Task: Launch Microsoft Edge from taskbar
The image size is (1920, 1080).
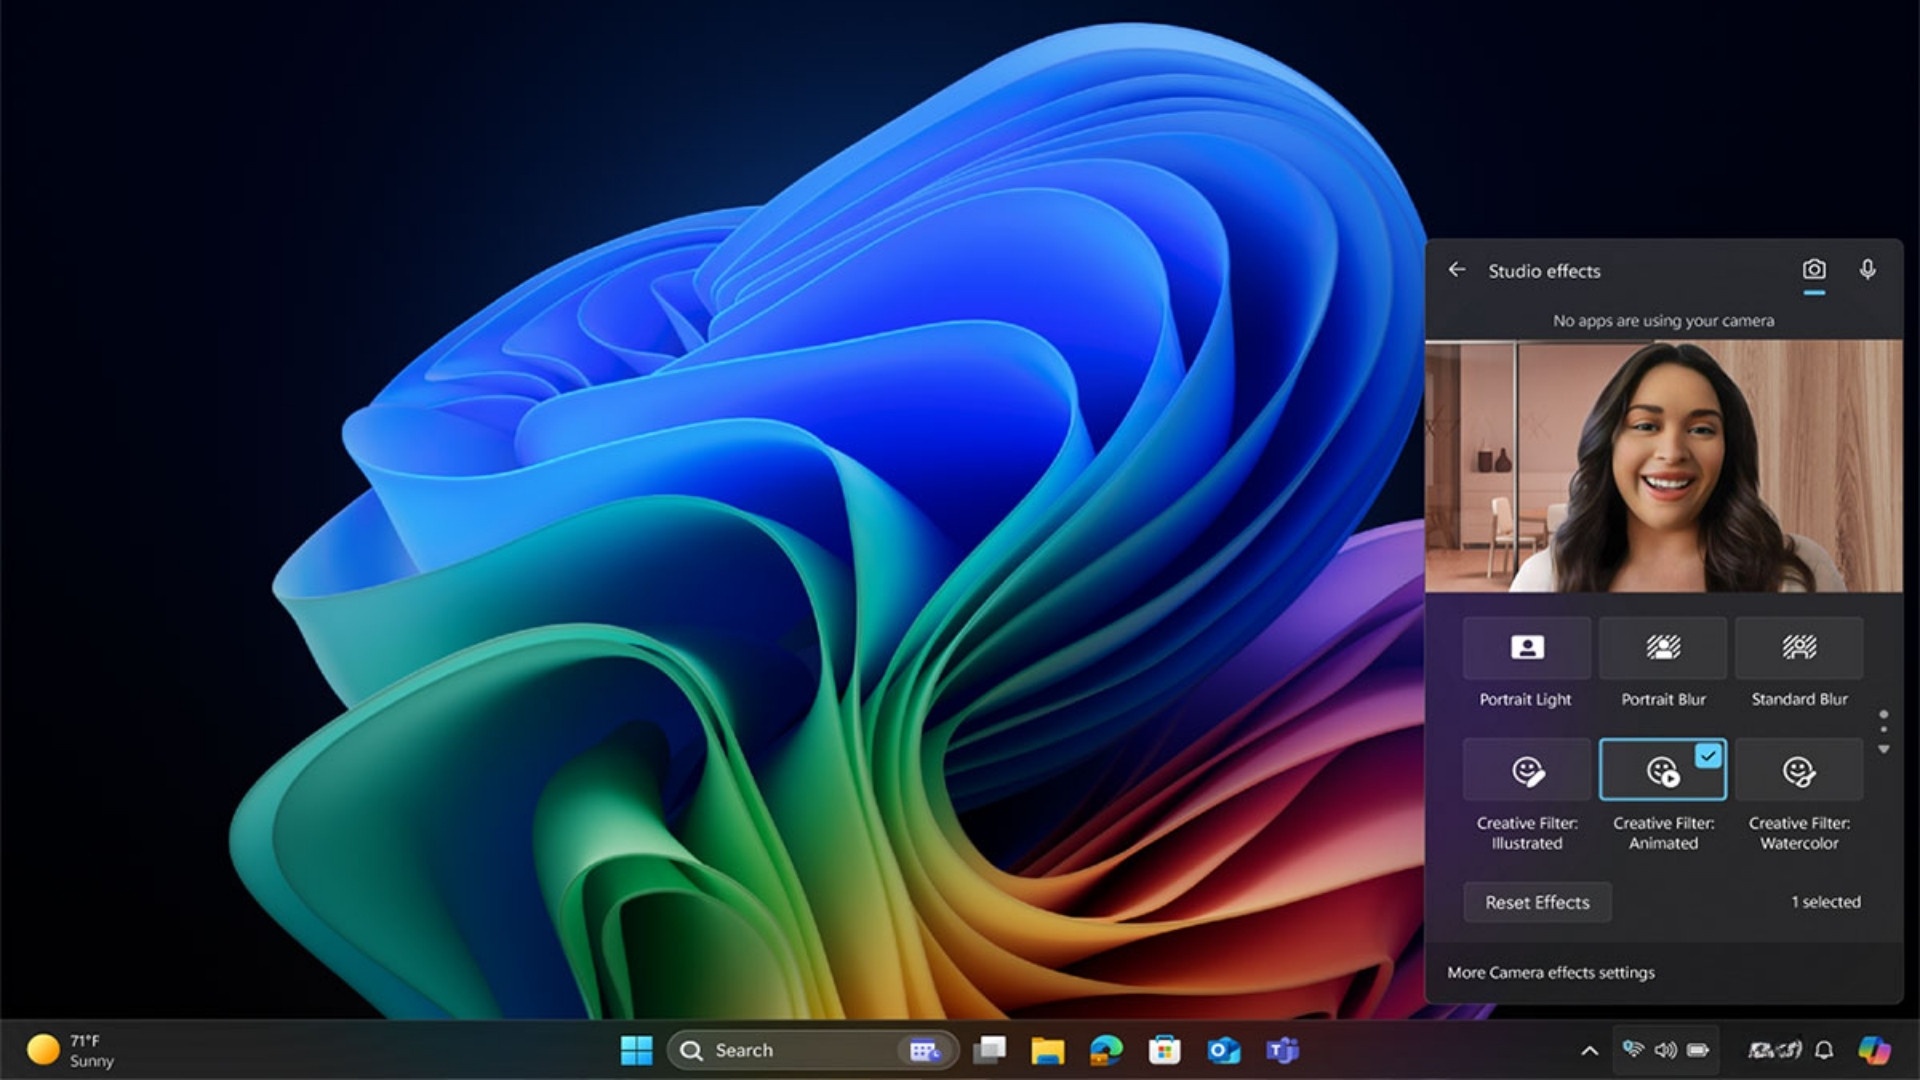Action: coord(1106,1050)
